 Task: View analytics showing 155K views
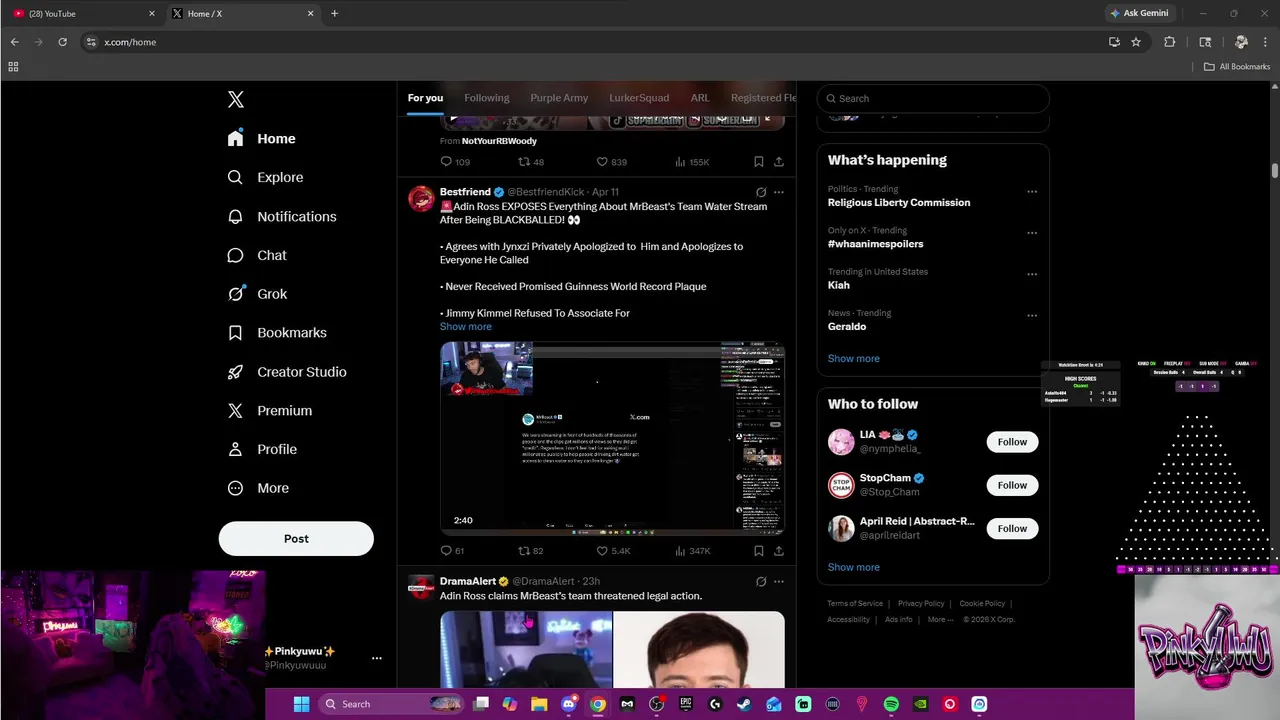692,162
